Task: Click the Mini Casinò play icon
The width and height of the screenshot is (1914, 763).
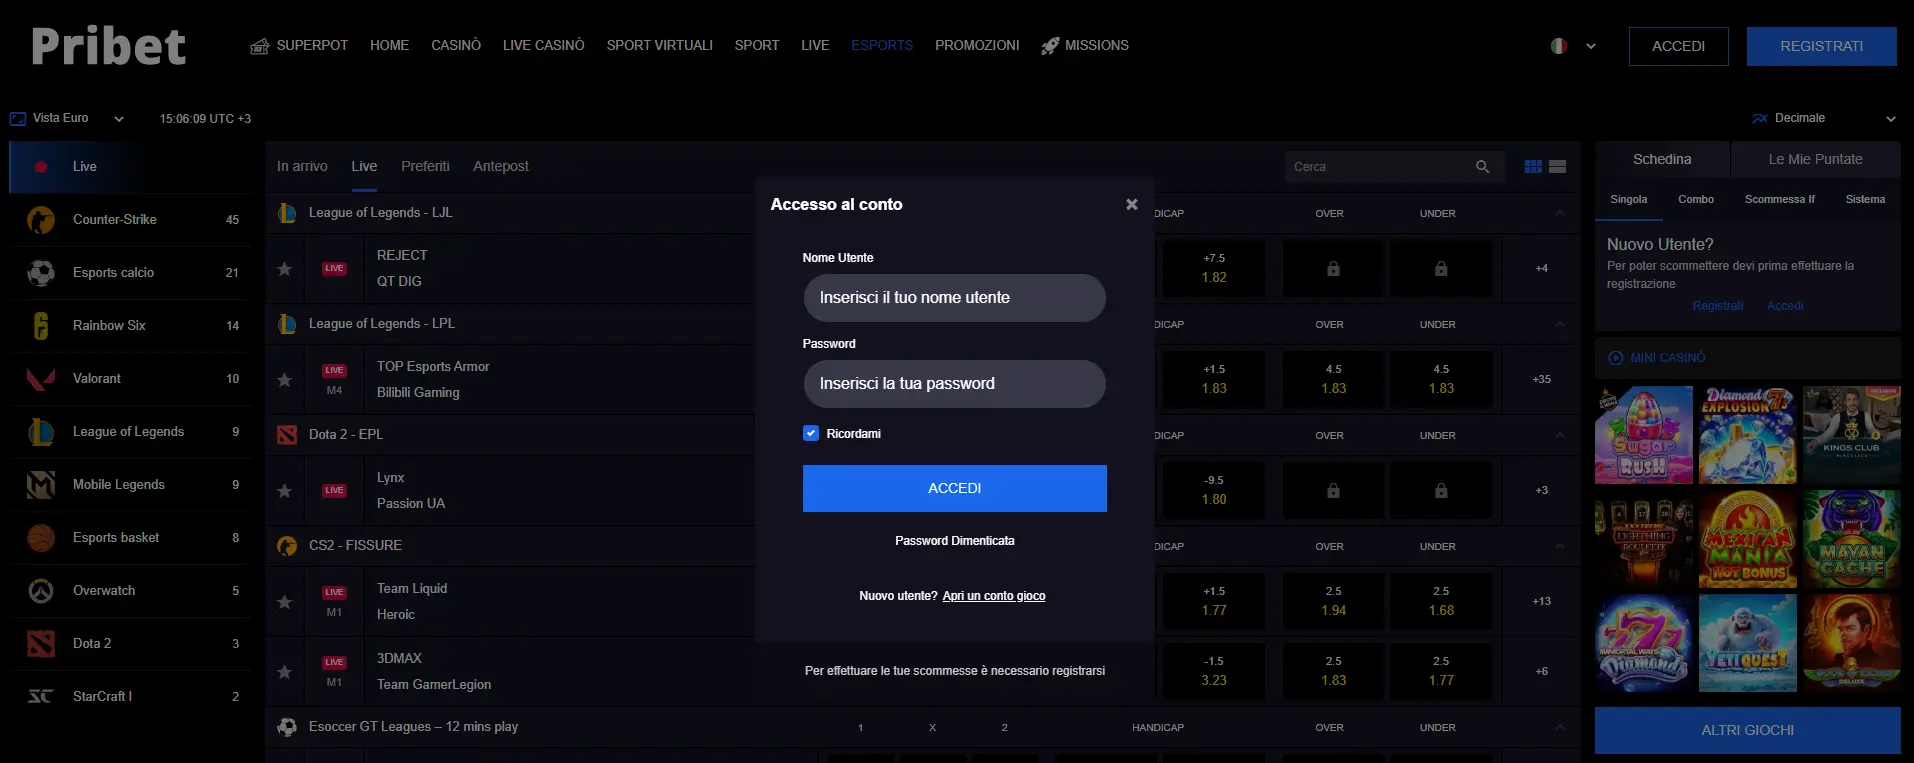Action: 1615,358
